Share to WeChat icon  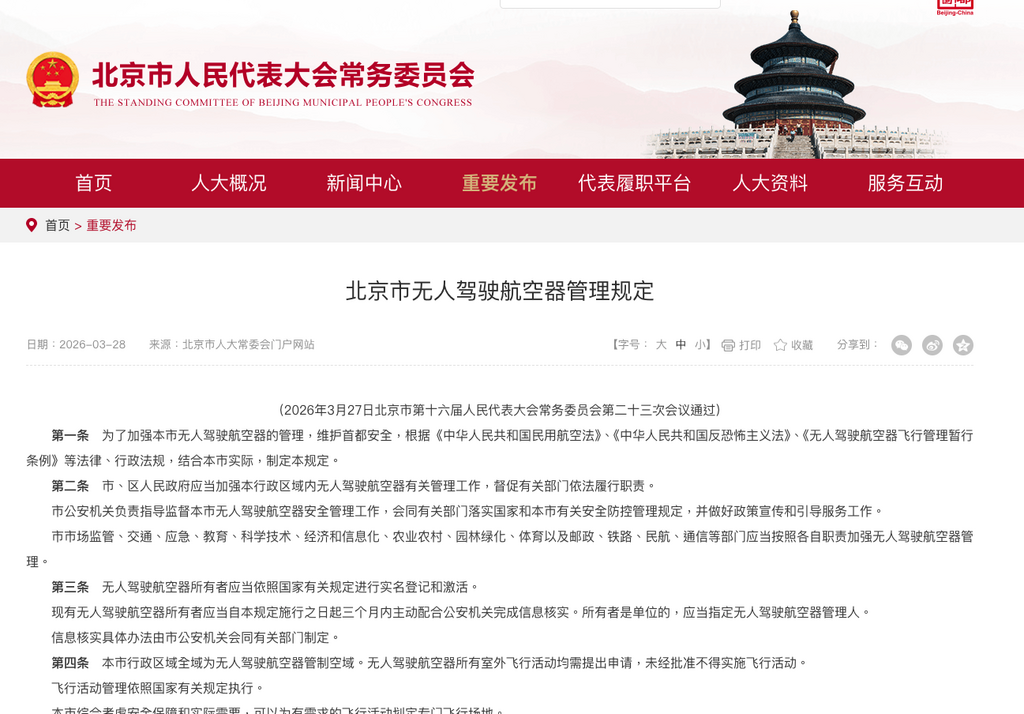point(901,345)
